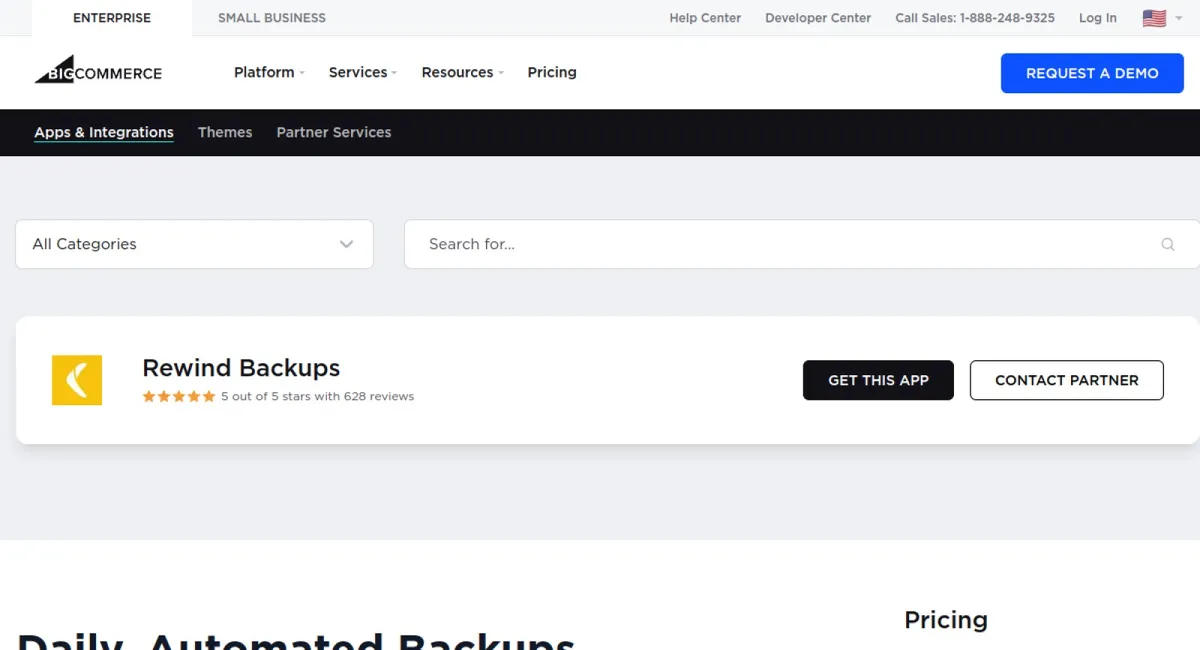Select Apps & Integrations tab
This screenshot has height=650, width=1200.
click(104, 132)
